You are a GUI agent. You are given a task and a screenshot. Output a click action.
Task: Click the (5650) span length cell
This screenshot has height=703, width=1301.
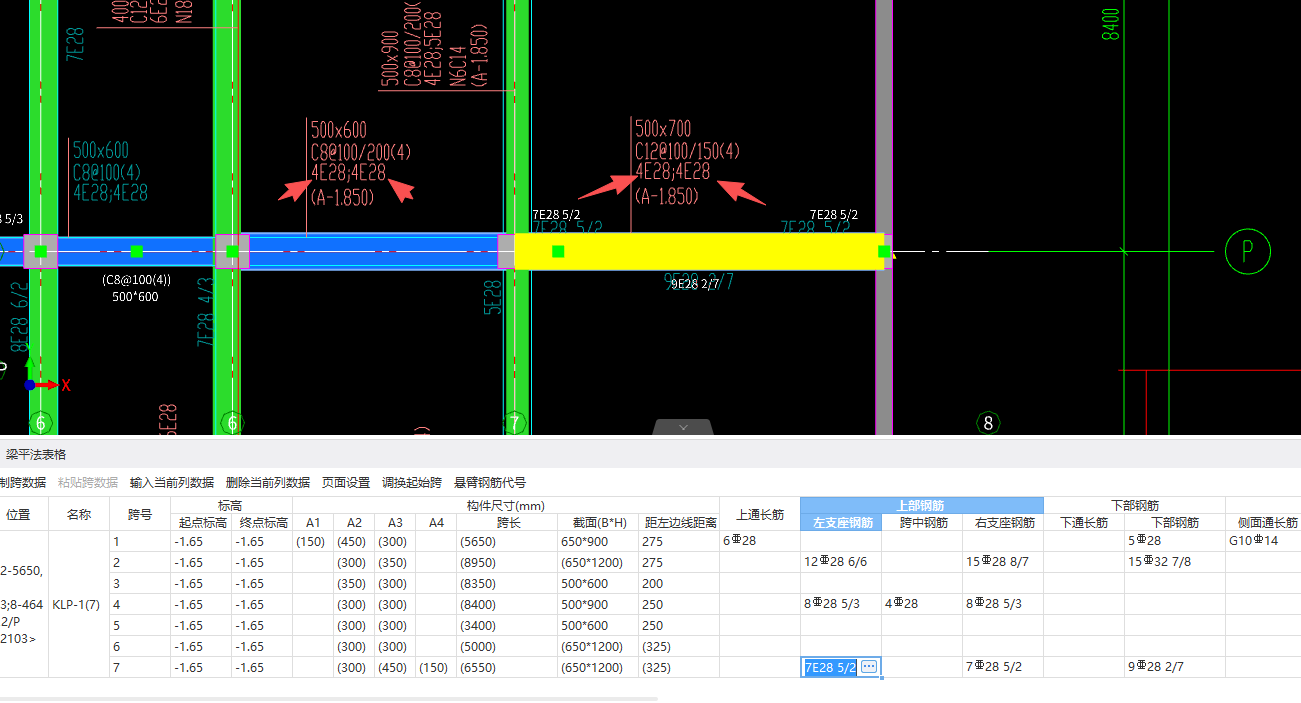click(x=508, y=541)
